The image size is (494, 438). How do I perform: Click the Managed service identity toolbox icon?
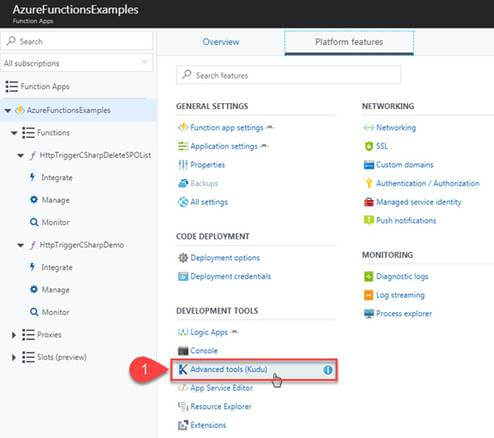point(369,202)
